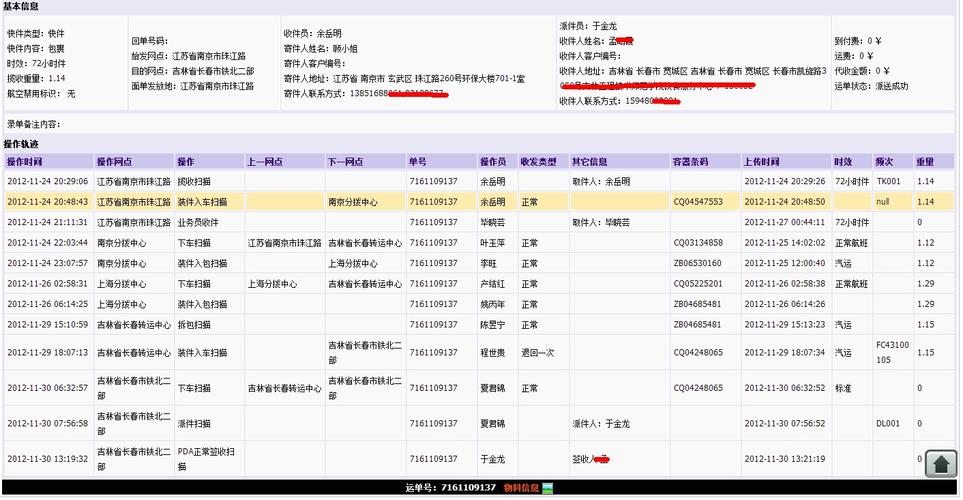Click the 操作员 column header
Viewport: 963px width, 500px height.
tap(493, 162)
